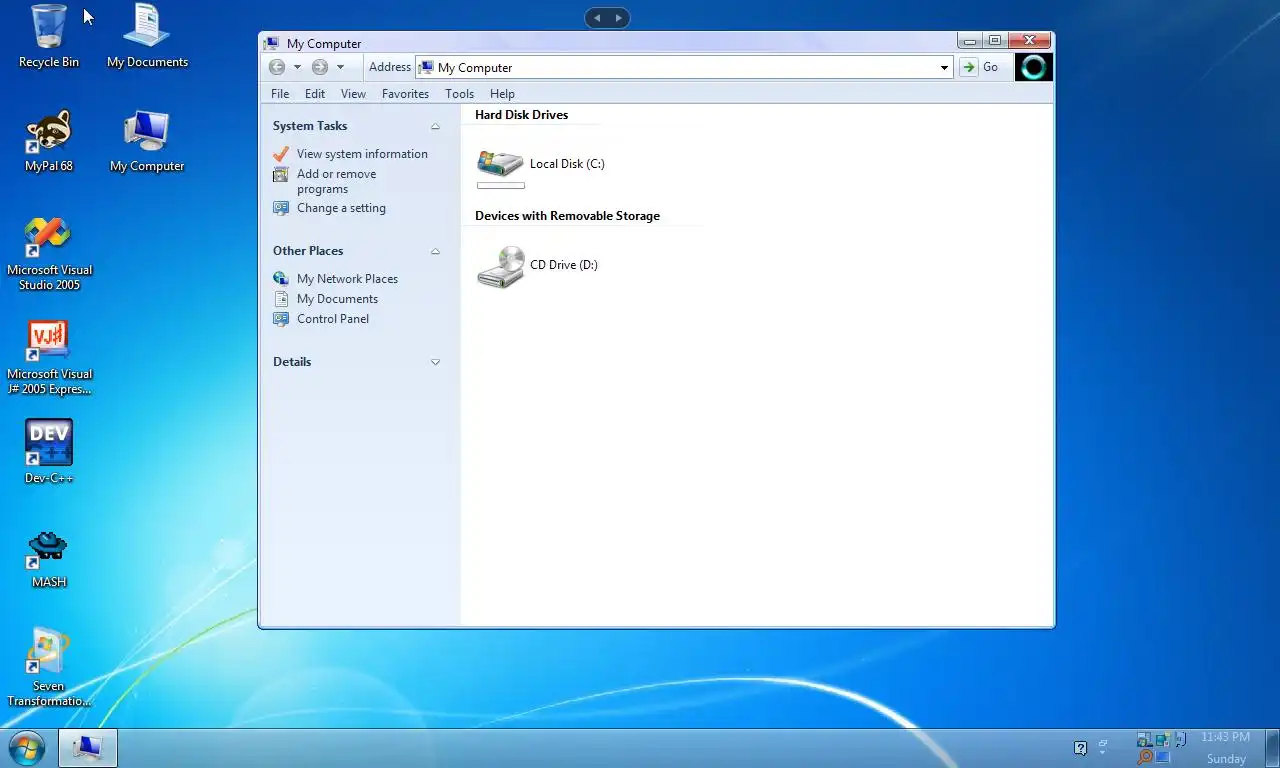The image size is (1280, 768).
Task: Click the help question-mark tray icon
Action: 1080,748
